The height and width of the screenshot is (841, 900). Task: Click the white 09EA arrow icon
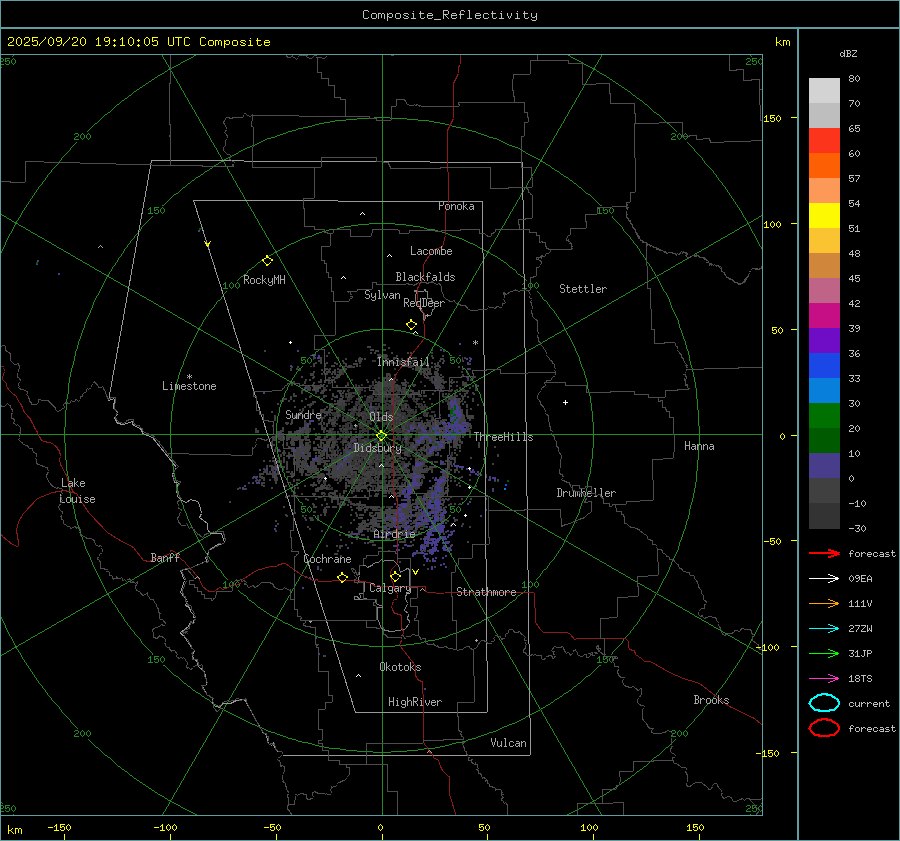tap(823, 578)
